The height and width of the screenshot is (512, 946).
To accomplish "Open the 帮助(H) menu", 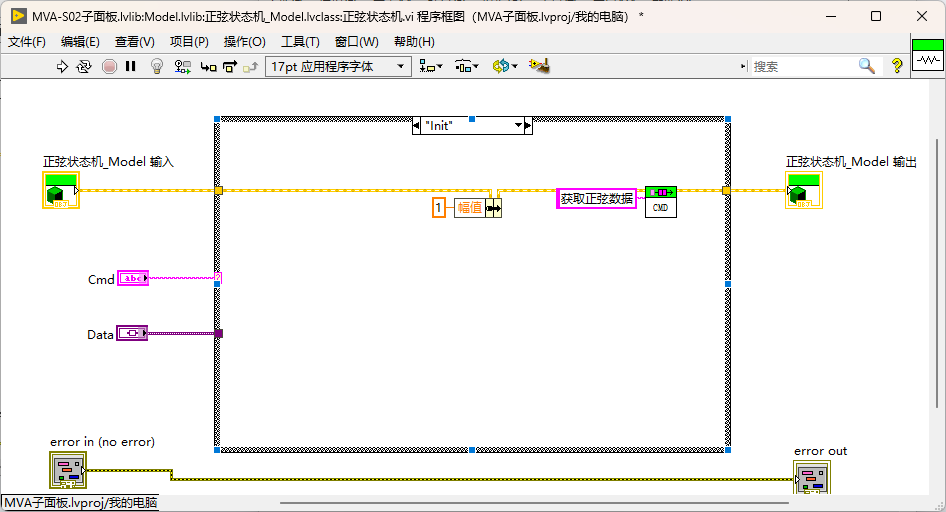I will point(414,42).
